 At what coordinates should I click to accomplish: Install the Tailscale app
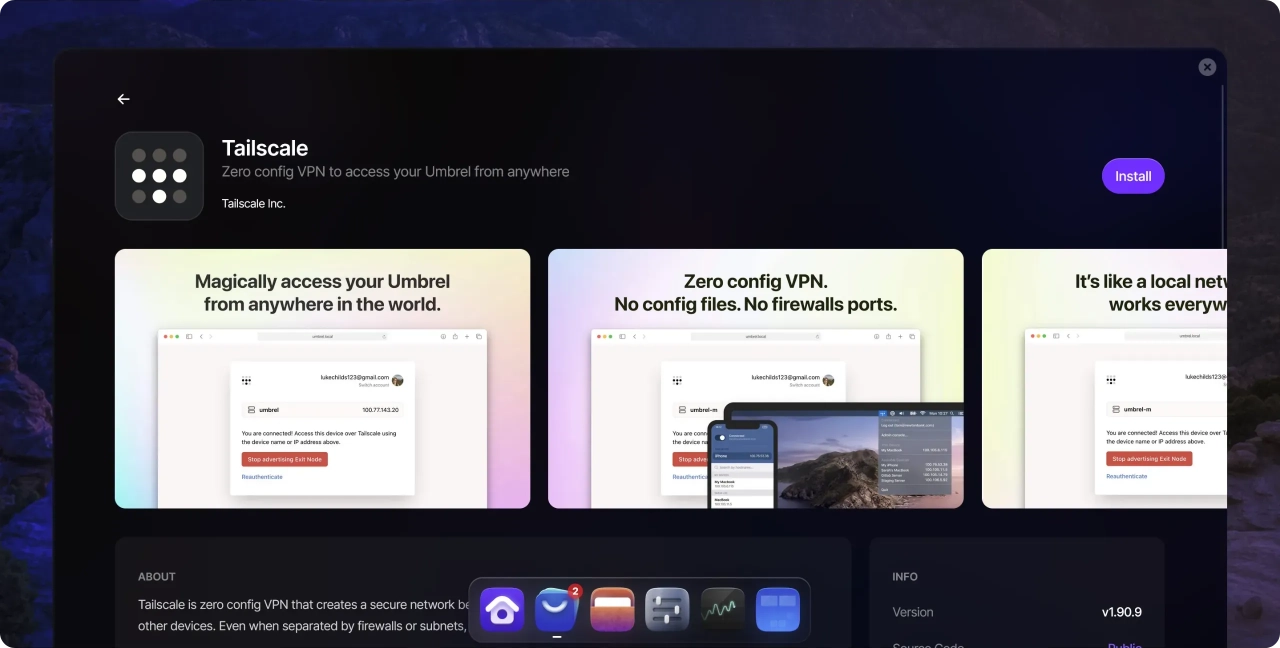pyautogui.click(x=1133, y=176)
